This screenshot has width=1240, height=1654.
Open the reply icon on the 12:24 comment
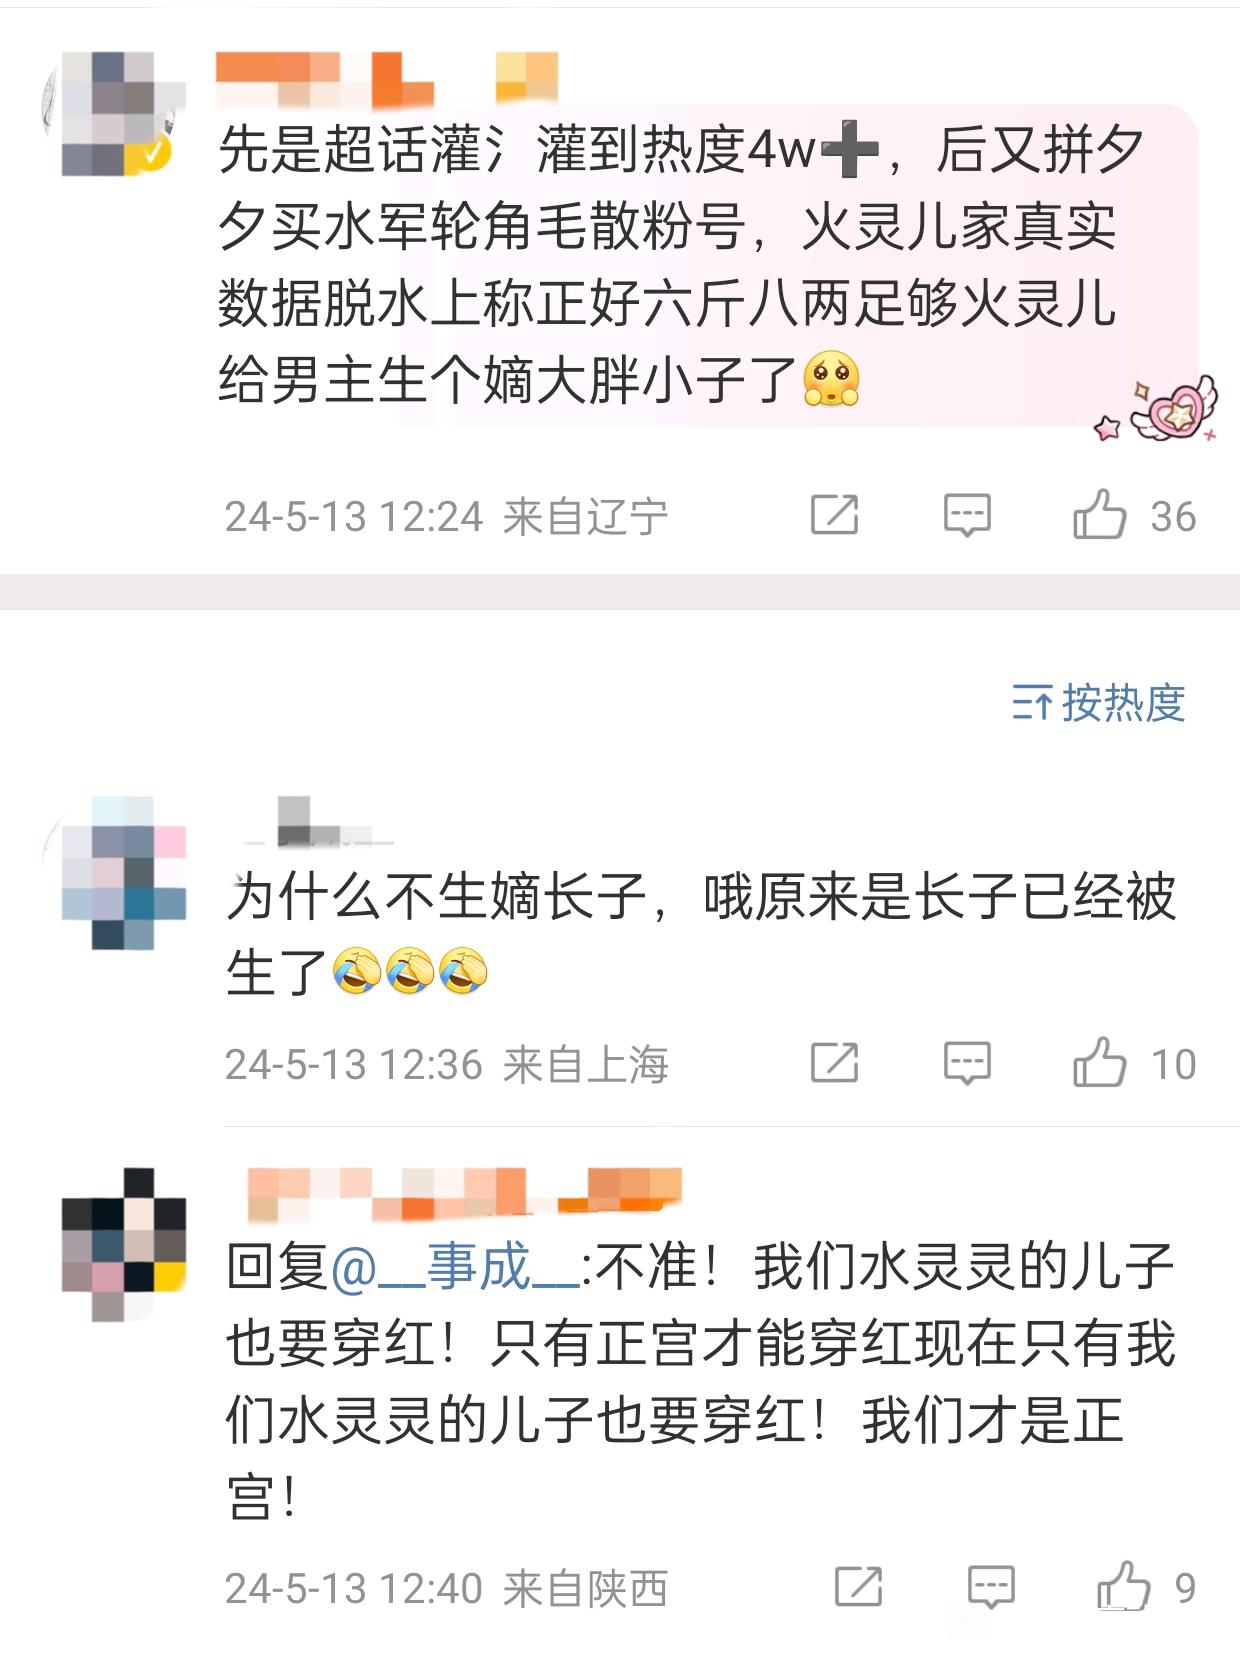point(967,516)
